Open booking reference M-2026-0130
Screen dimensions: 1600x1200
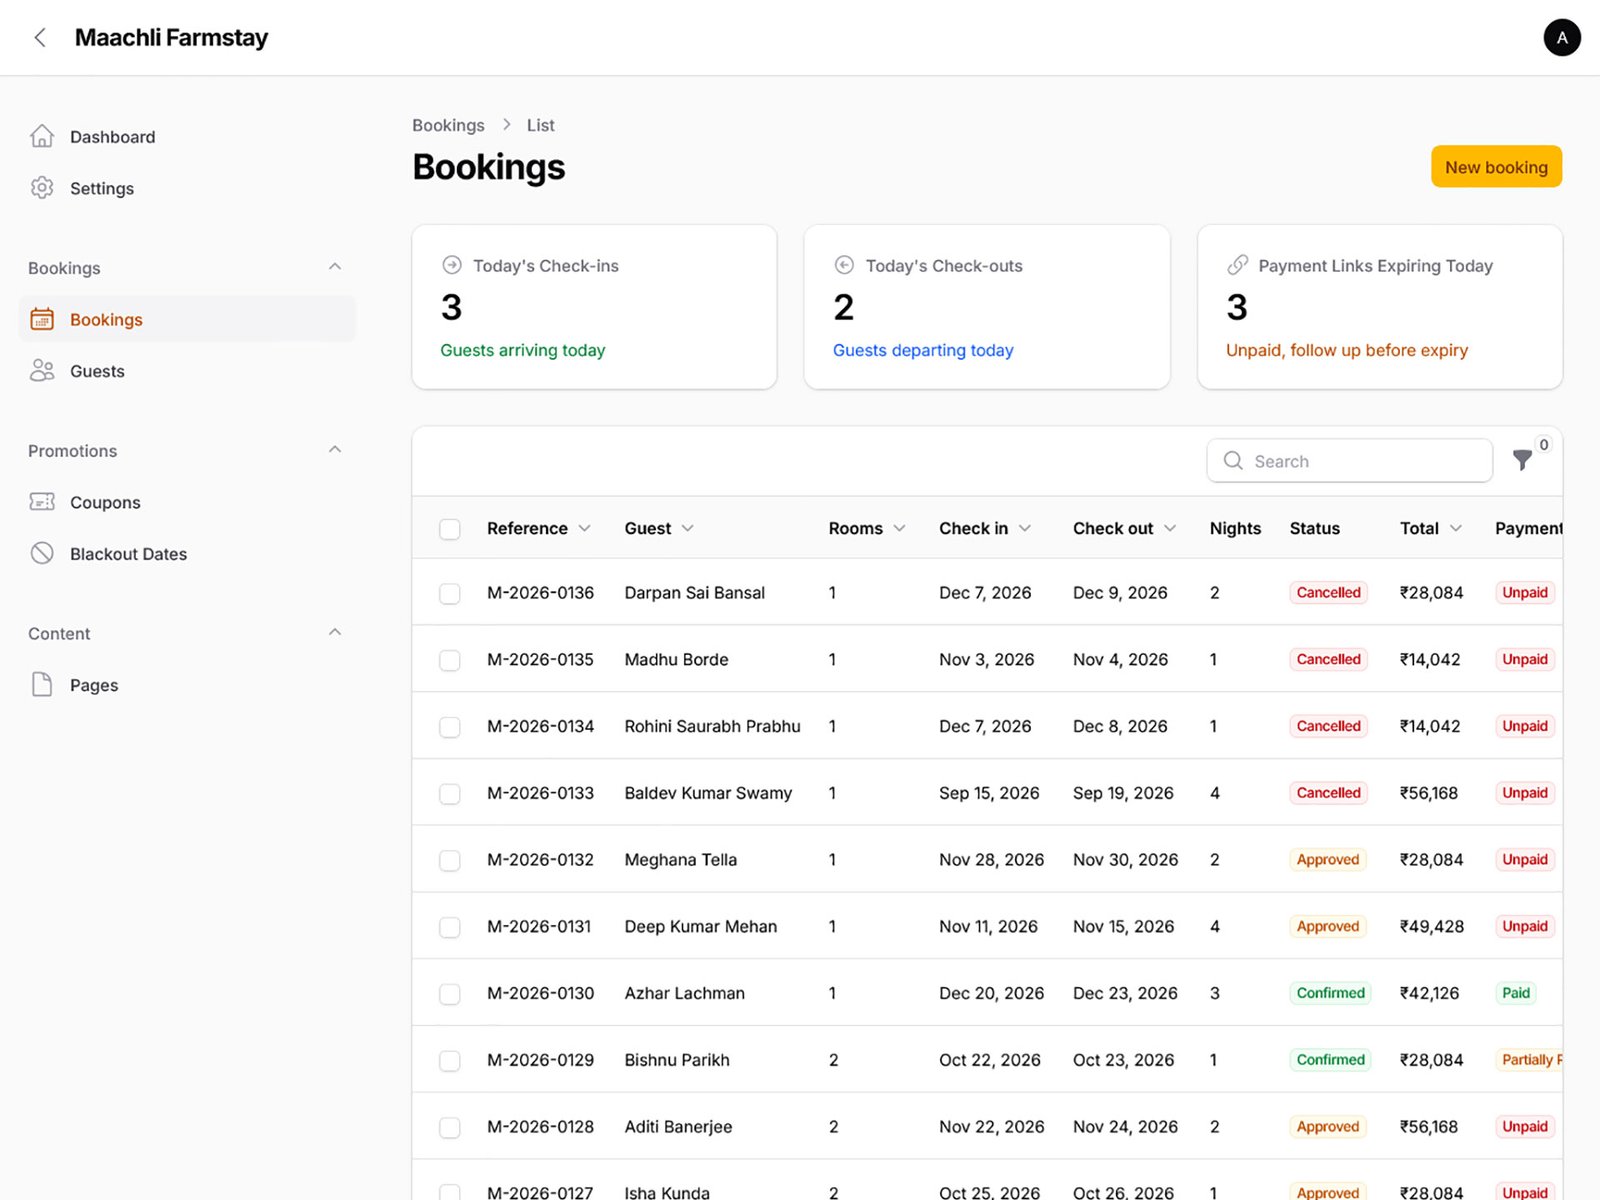pos(540,993)
